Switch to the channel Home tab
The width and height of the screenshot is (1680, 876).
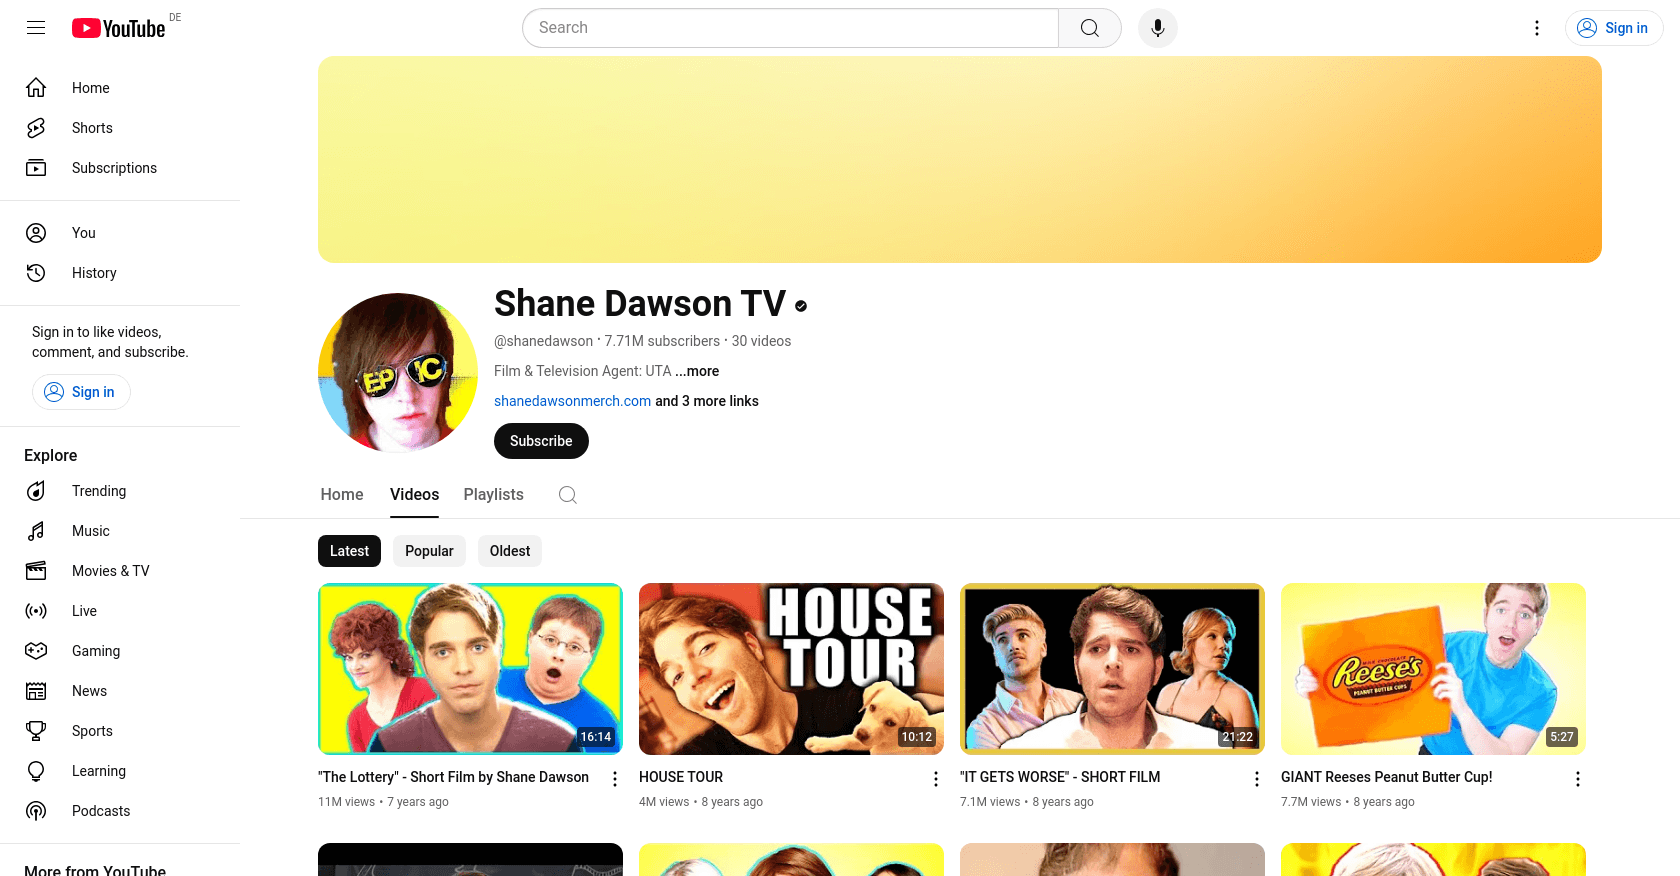tap(342, 495)
